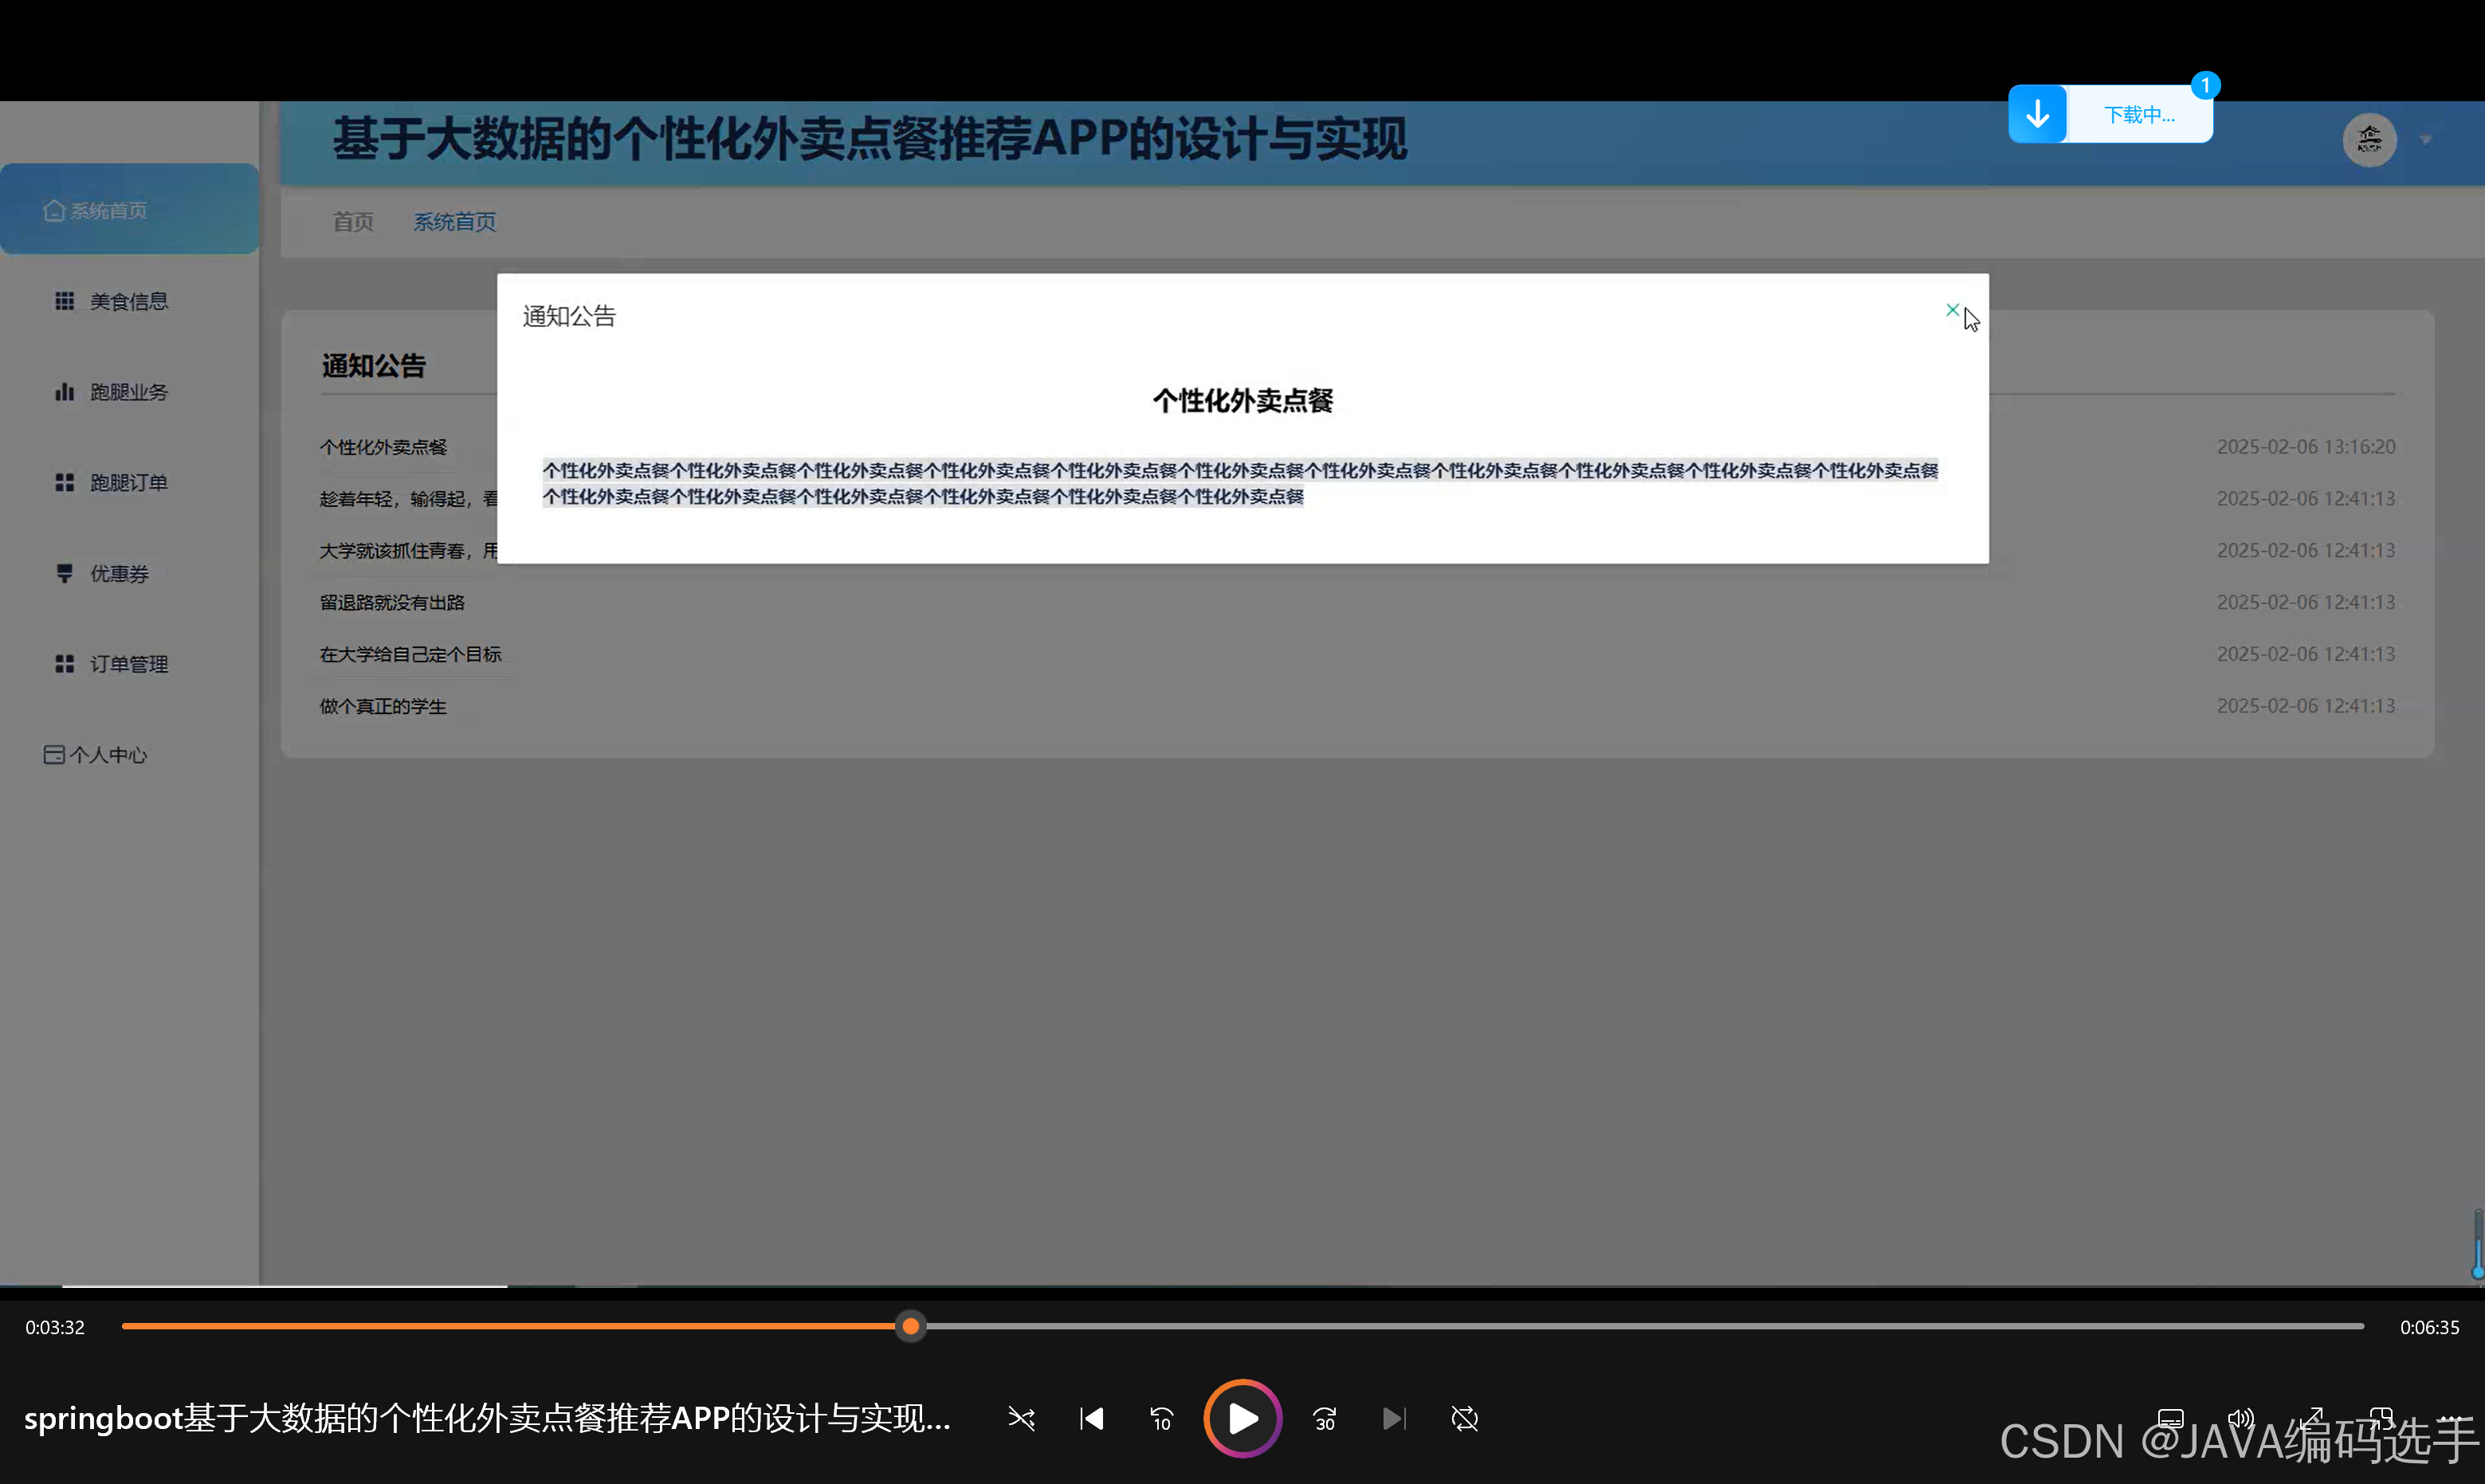Viewport: 2485px width, 1484px height.
Task: Open 订单管理 from the sidebar
Action: click(x=128, y=663)
